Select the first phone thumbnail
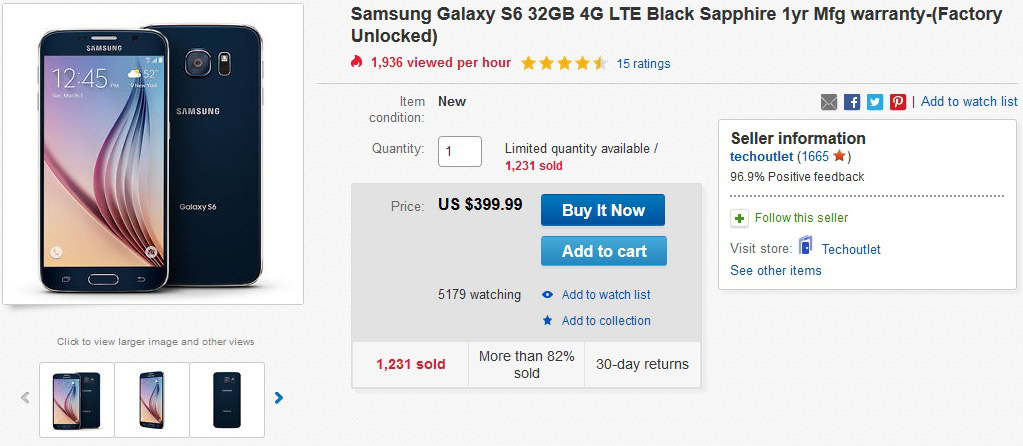The height and width of the screenshot is (446, 1023). pyautogui.click(x=77, y=399)
